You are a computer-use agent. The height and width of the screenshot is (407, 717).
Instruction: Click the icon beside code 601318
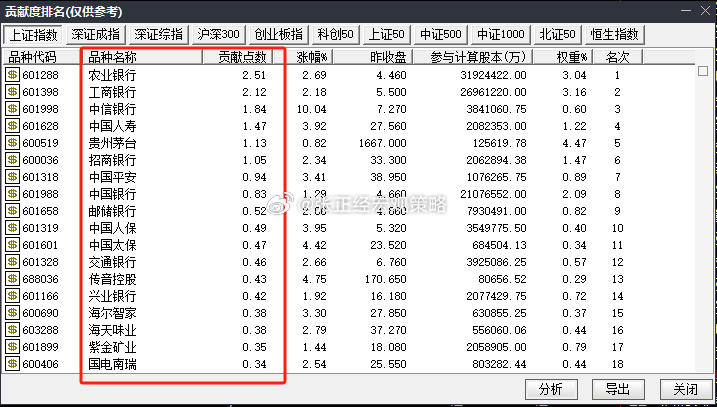[12, 177]
